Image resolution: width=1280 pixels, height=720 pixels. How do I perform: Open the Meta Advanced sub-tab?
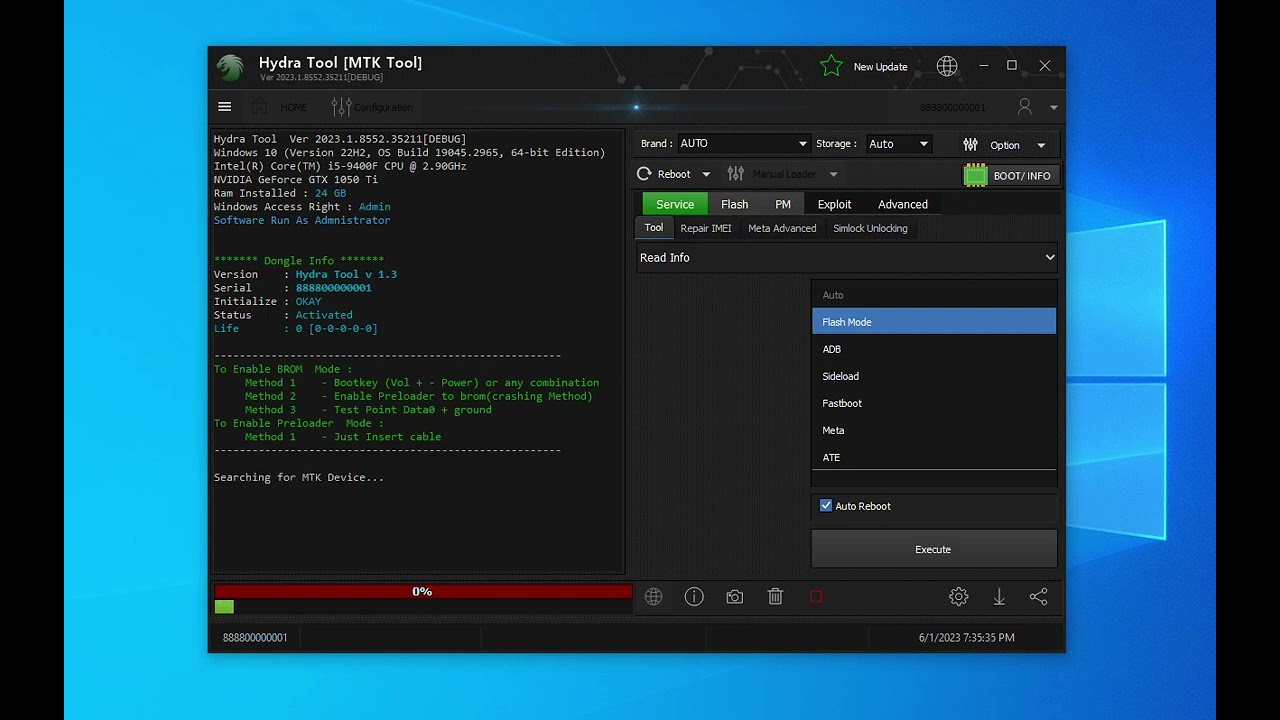pos(782,228)
